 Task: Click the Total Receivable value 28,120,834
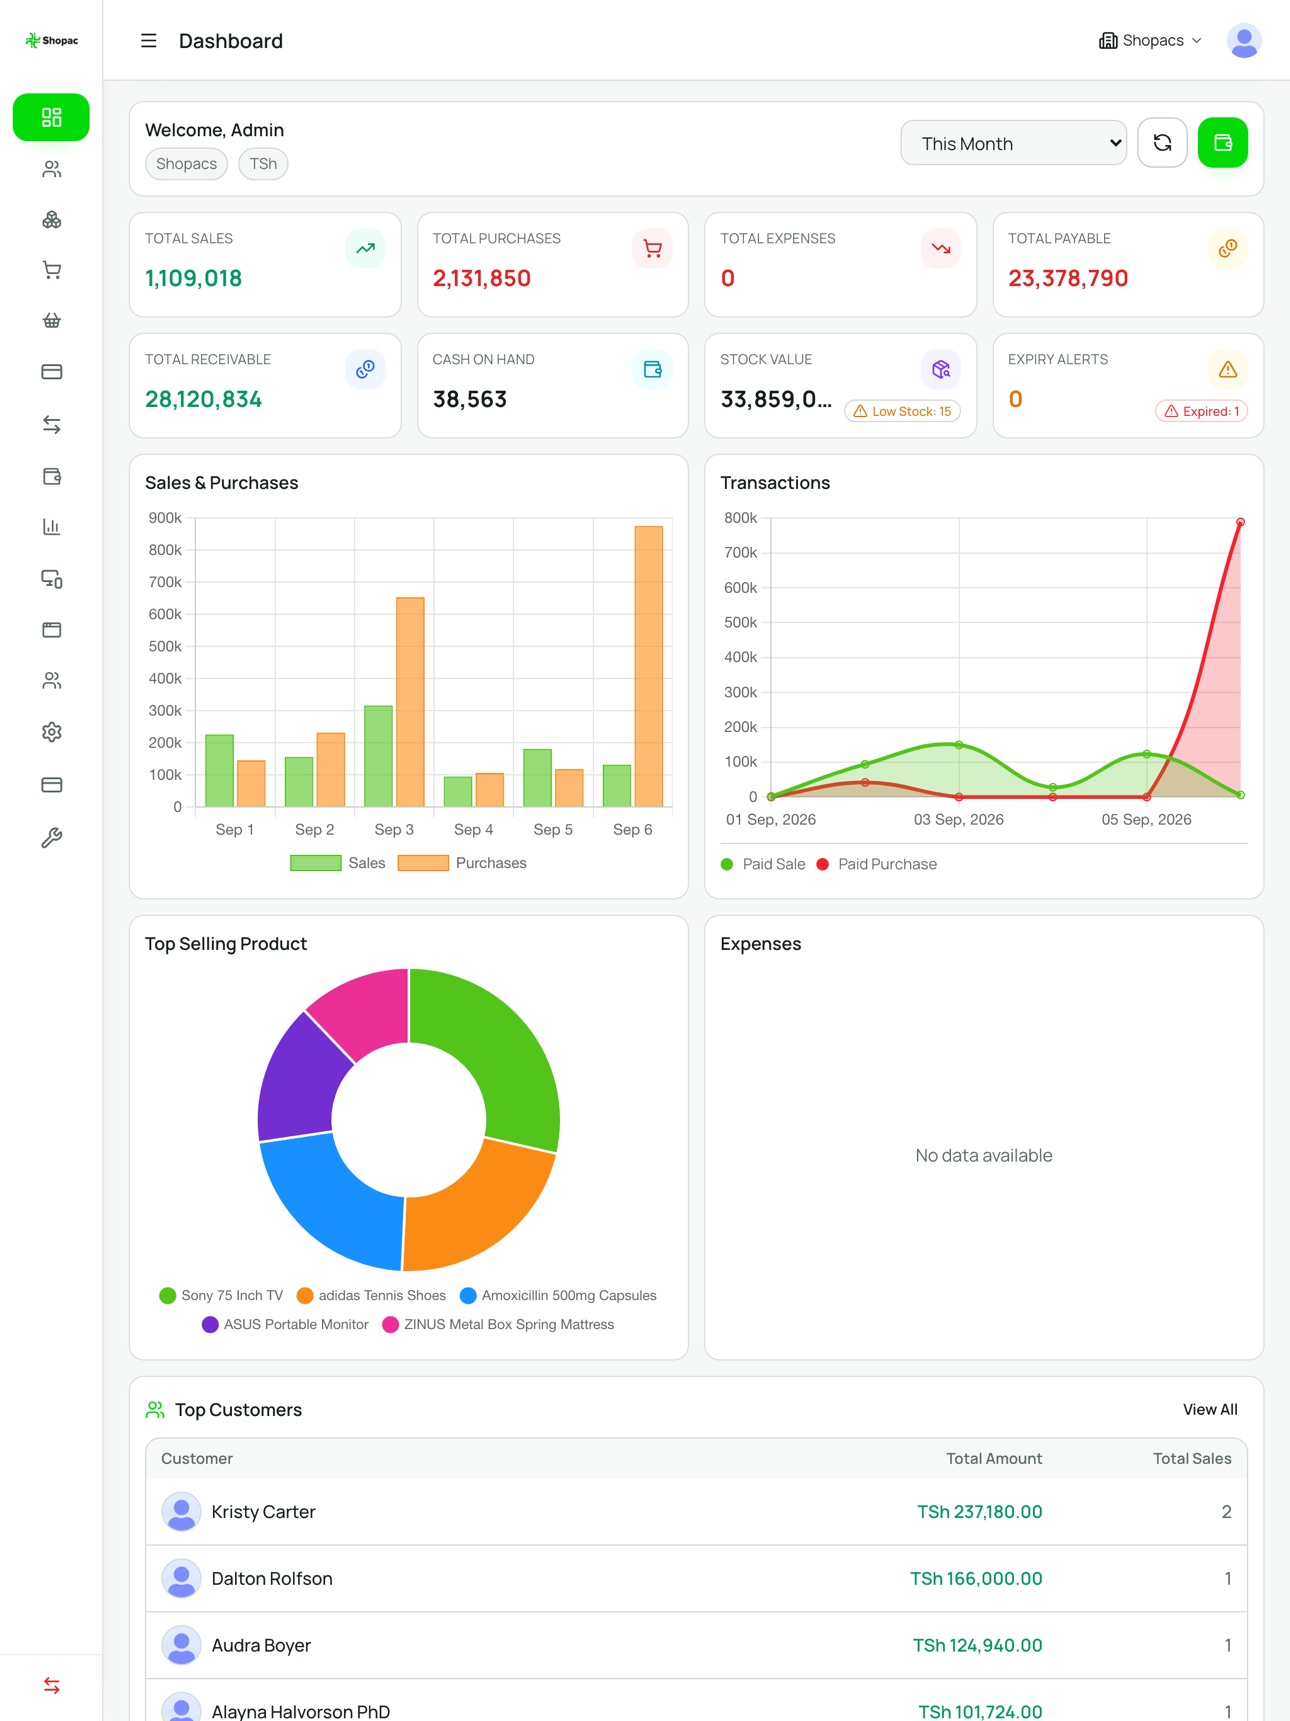click(204, 399)
